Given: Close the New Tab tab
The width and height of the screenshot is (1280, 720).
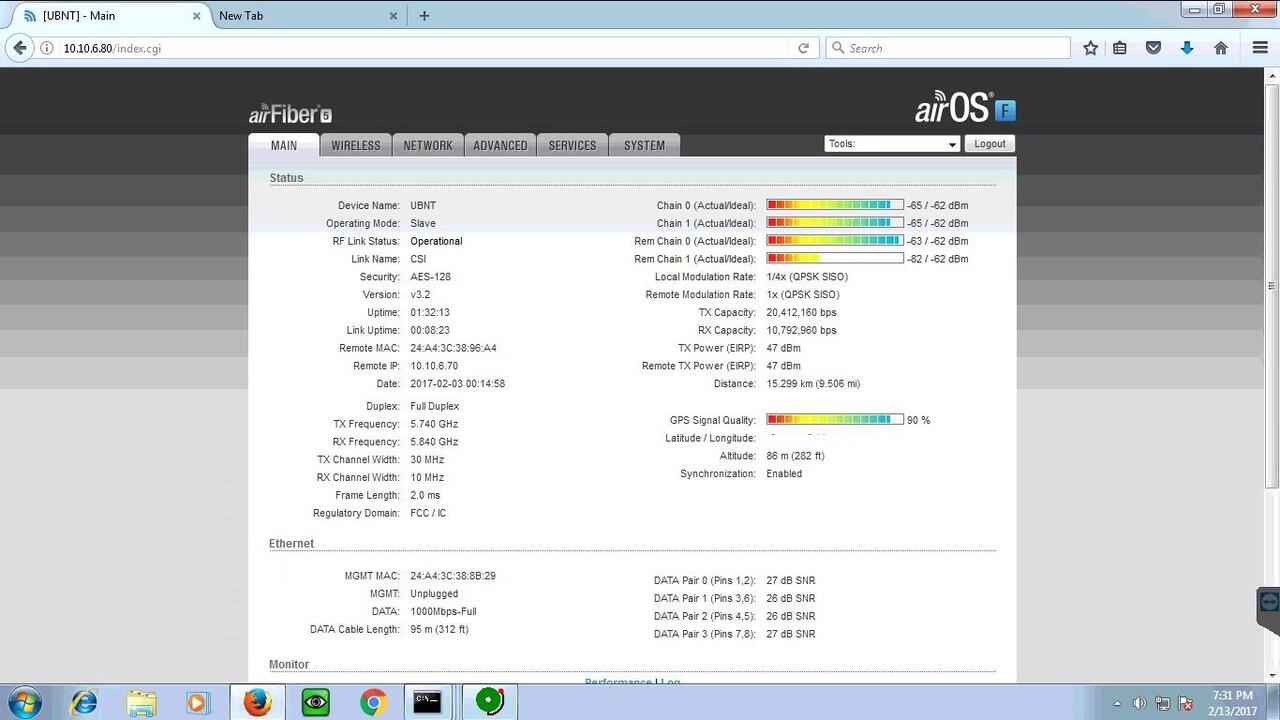Looking at the screenshot, I should pos(393,16).
